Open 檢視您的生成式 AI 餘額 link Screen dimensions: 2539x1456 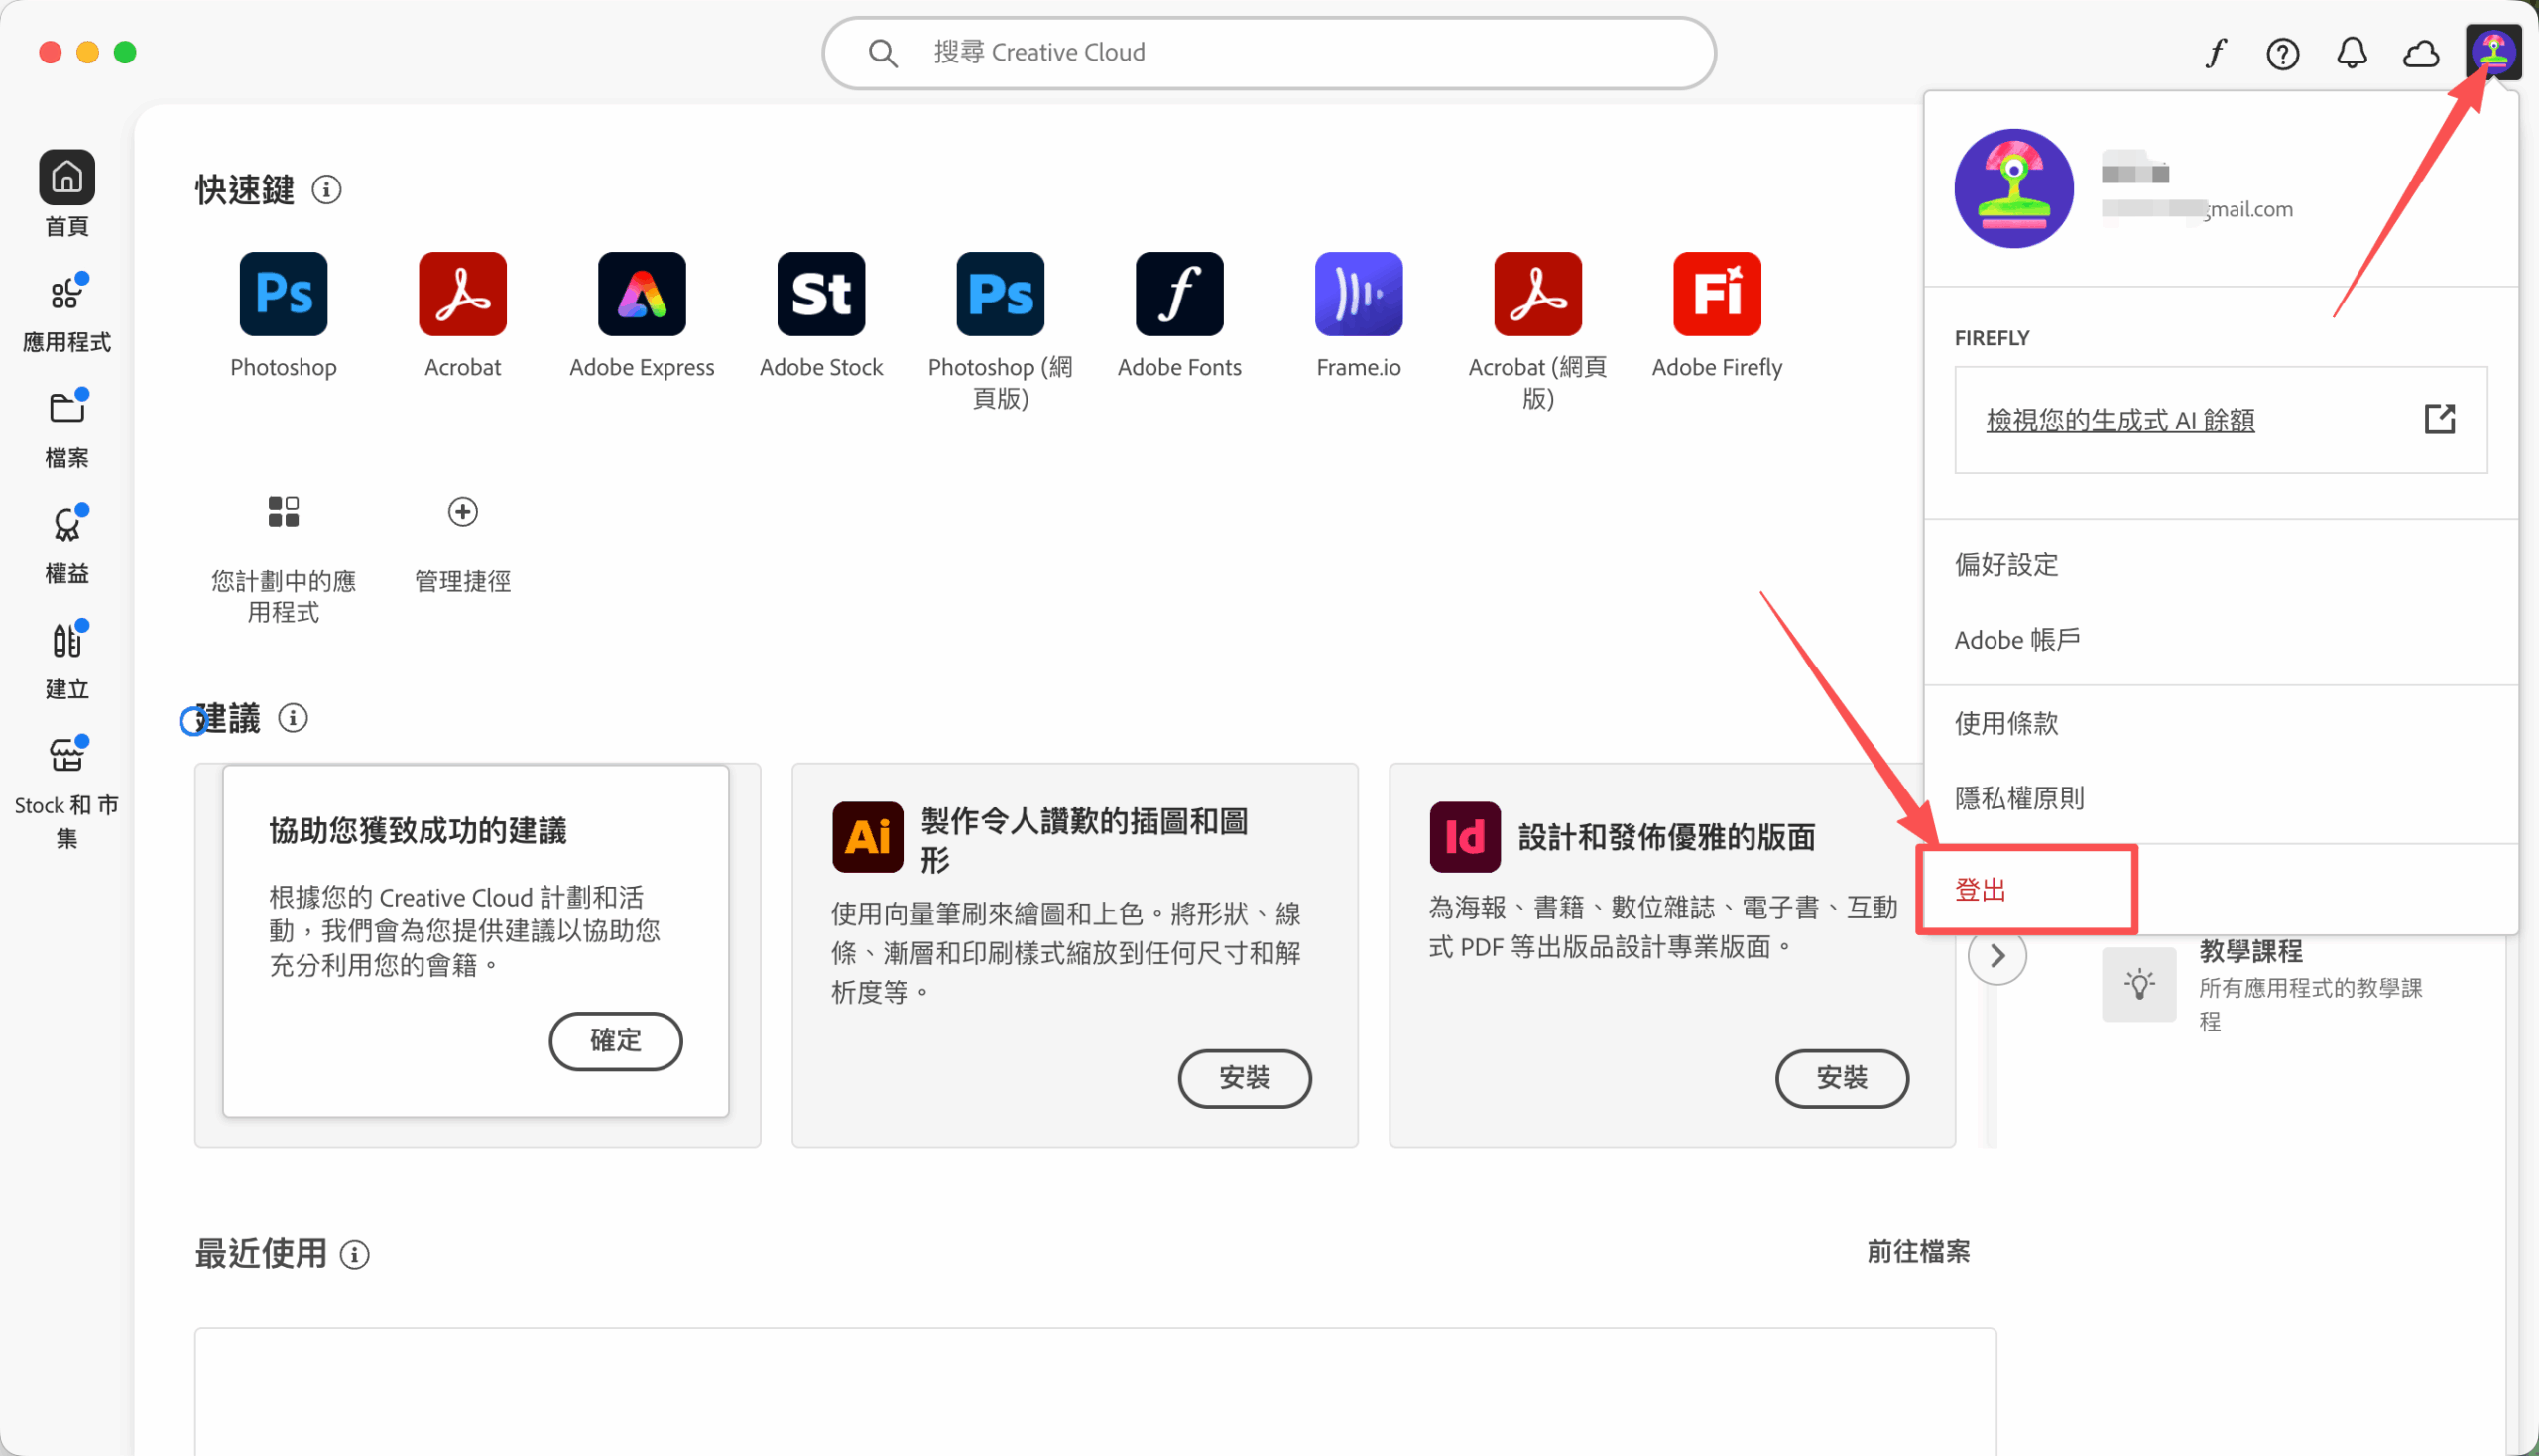click(2120, 420)
